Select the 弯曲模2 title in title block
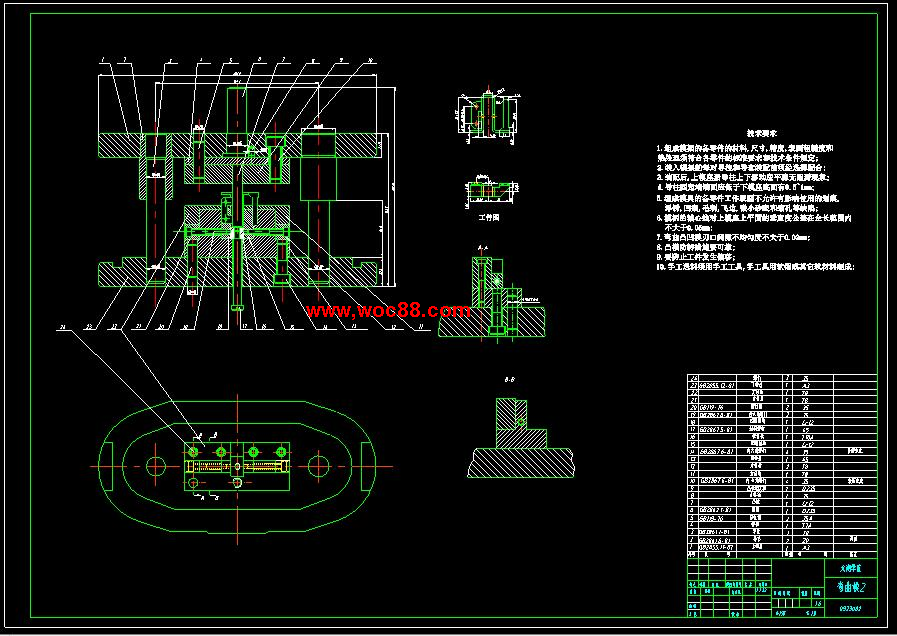Screen dimensions: 897x636 click(851, 587)
